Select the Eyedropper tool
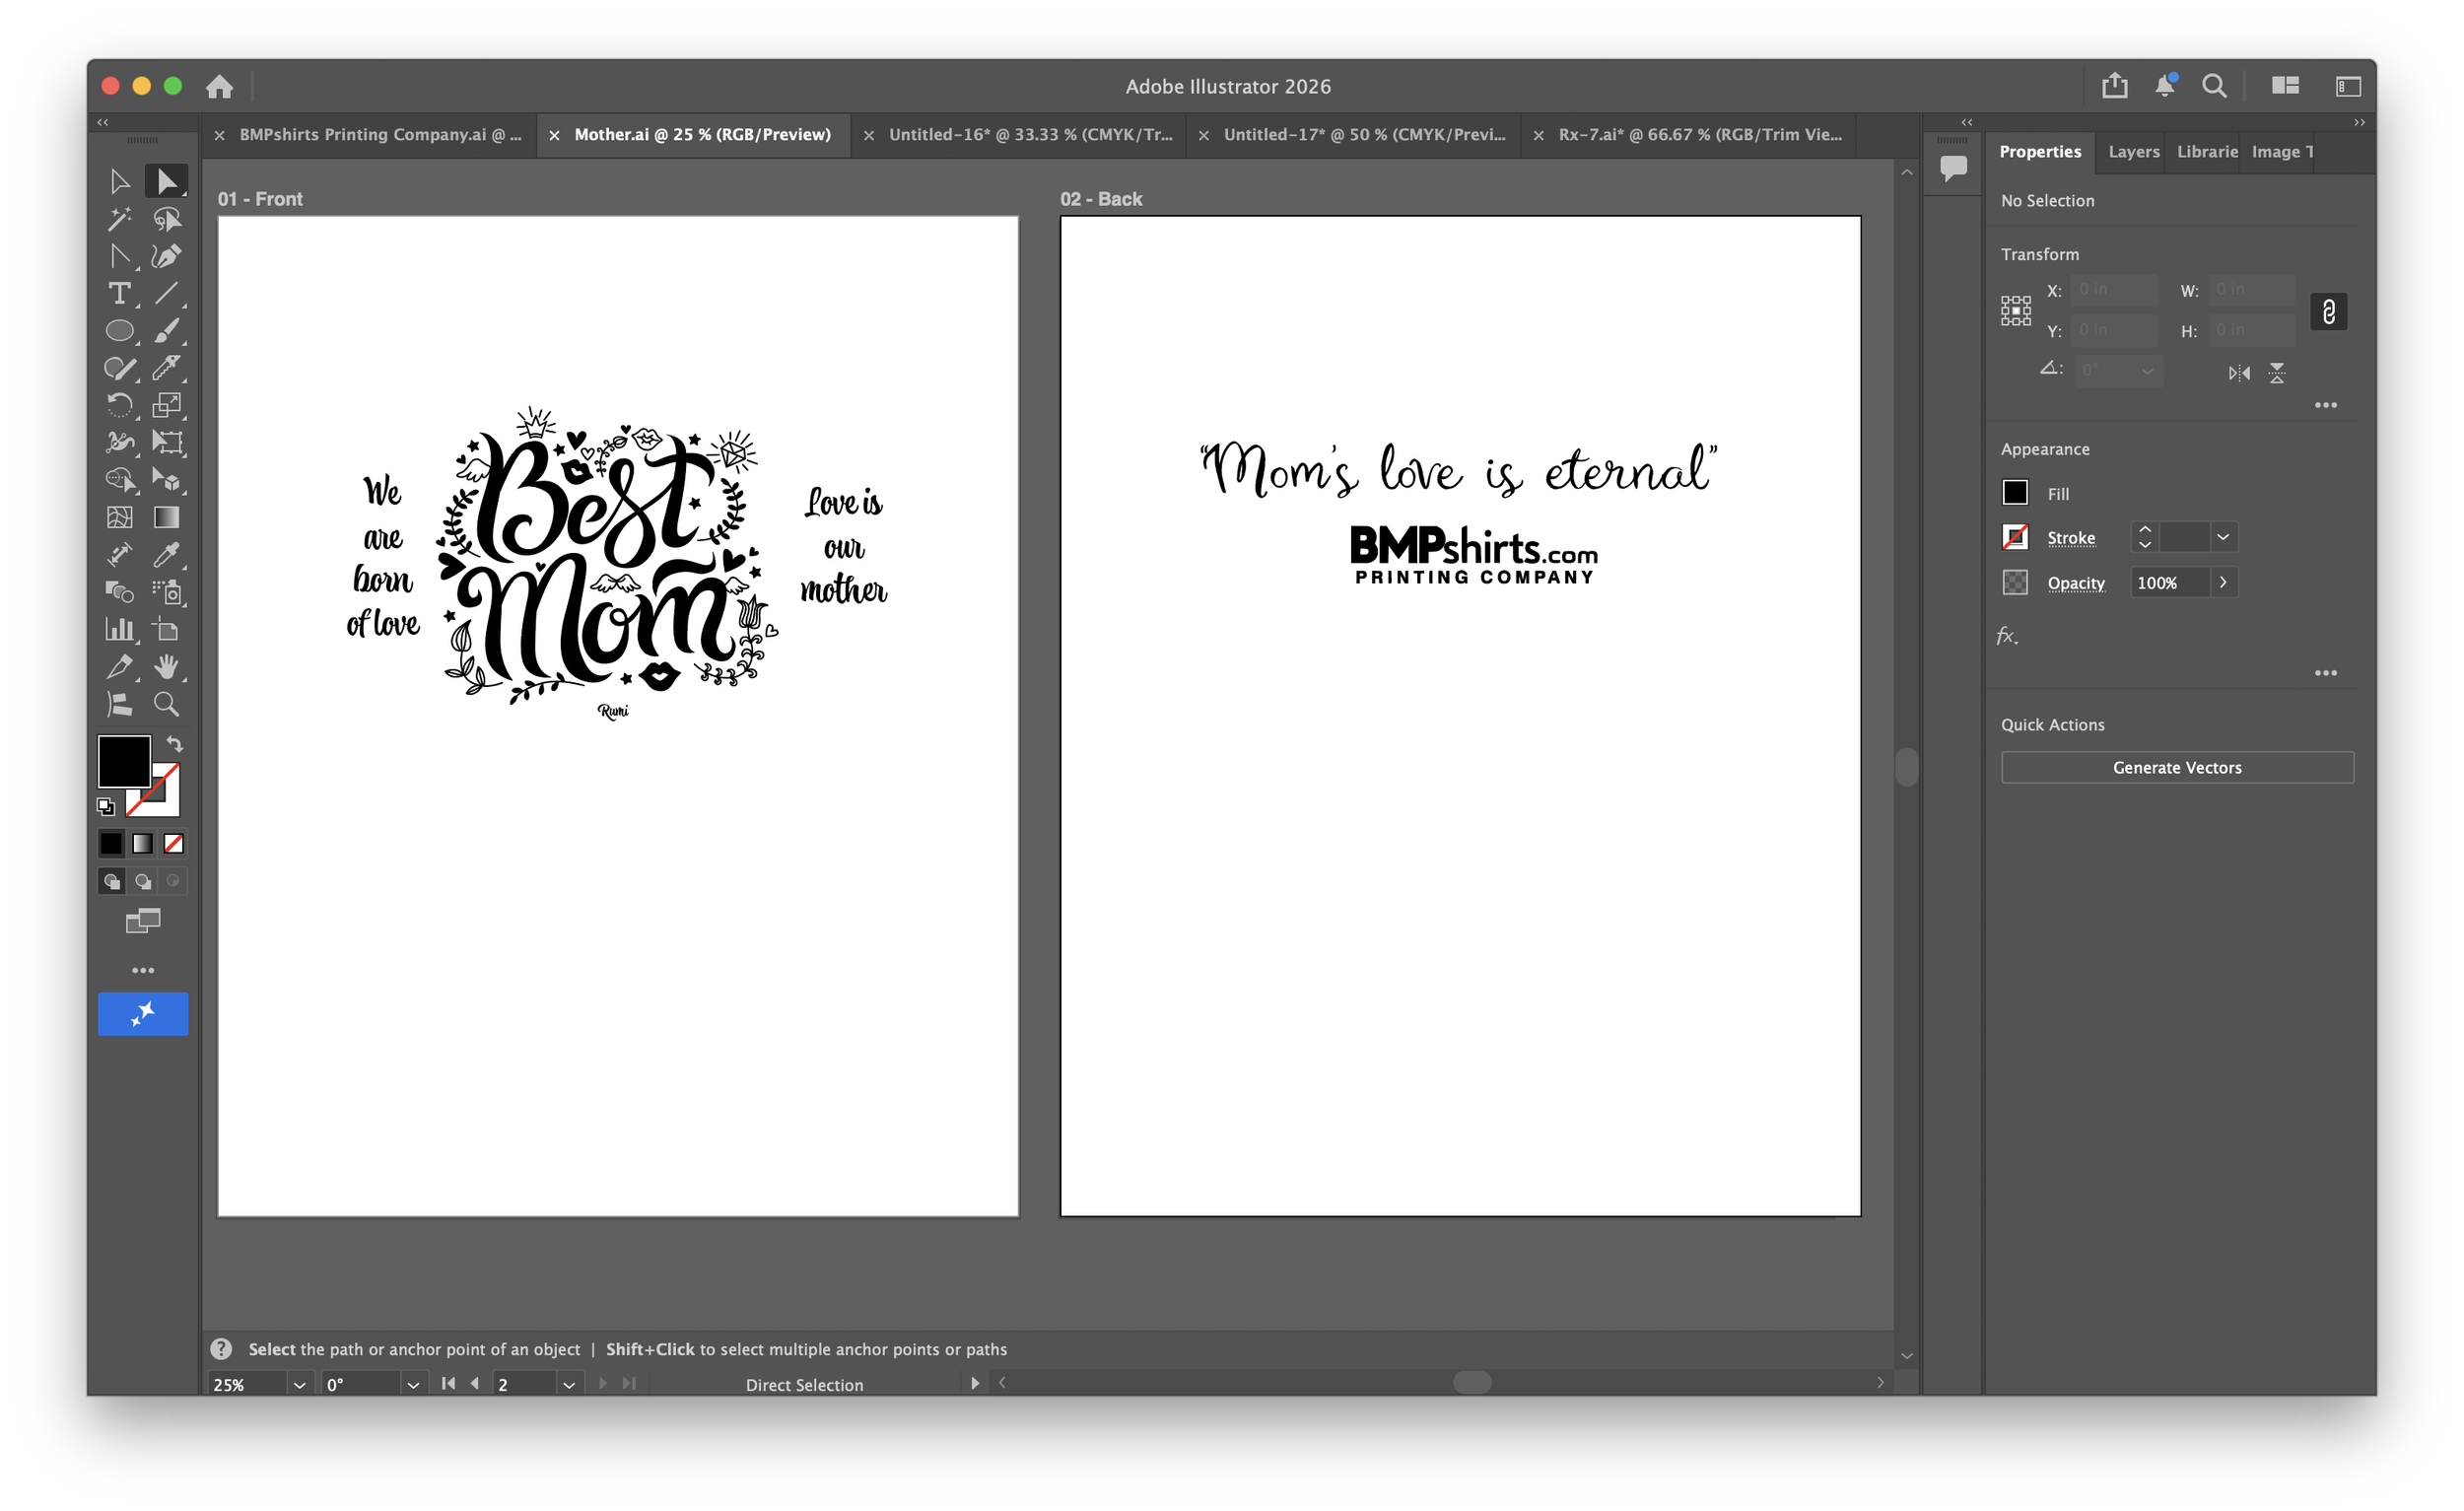 coord(166,554)
